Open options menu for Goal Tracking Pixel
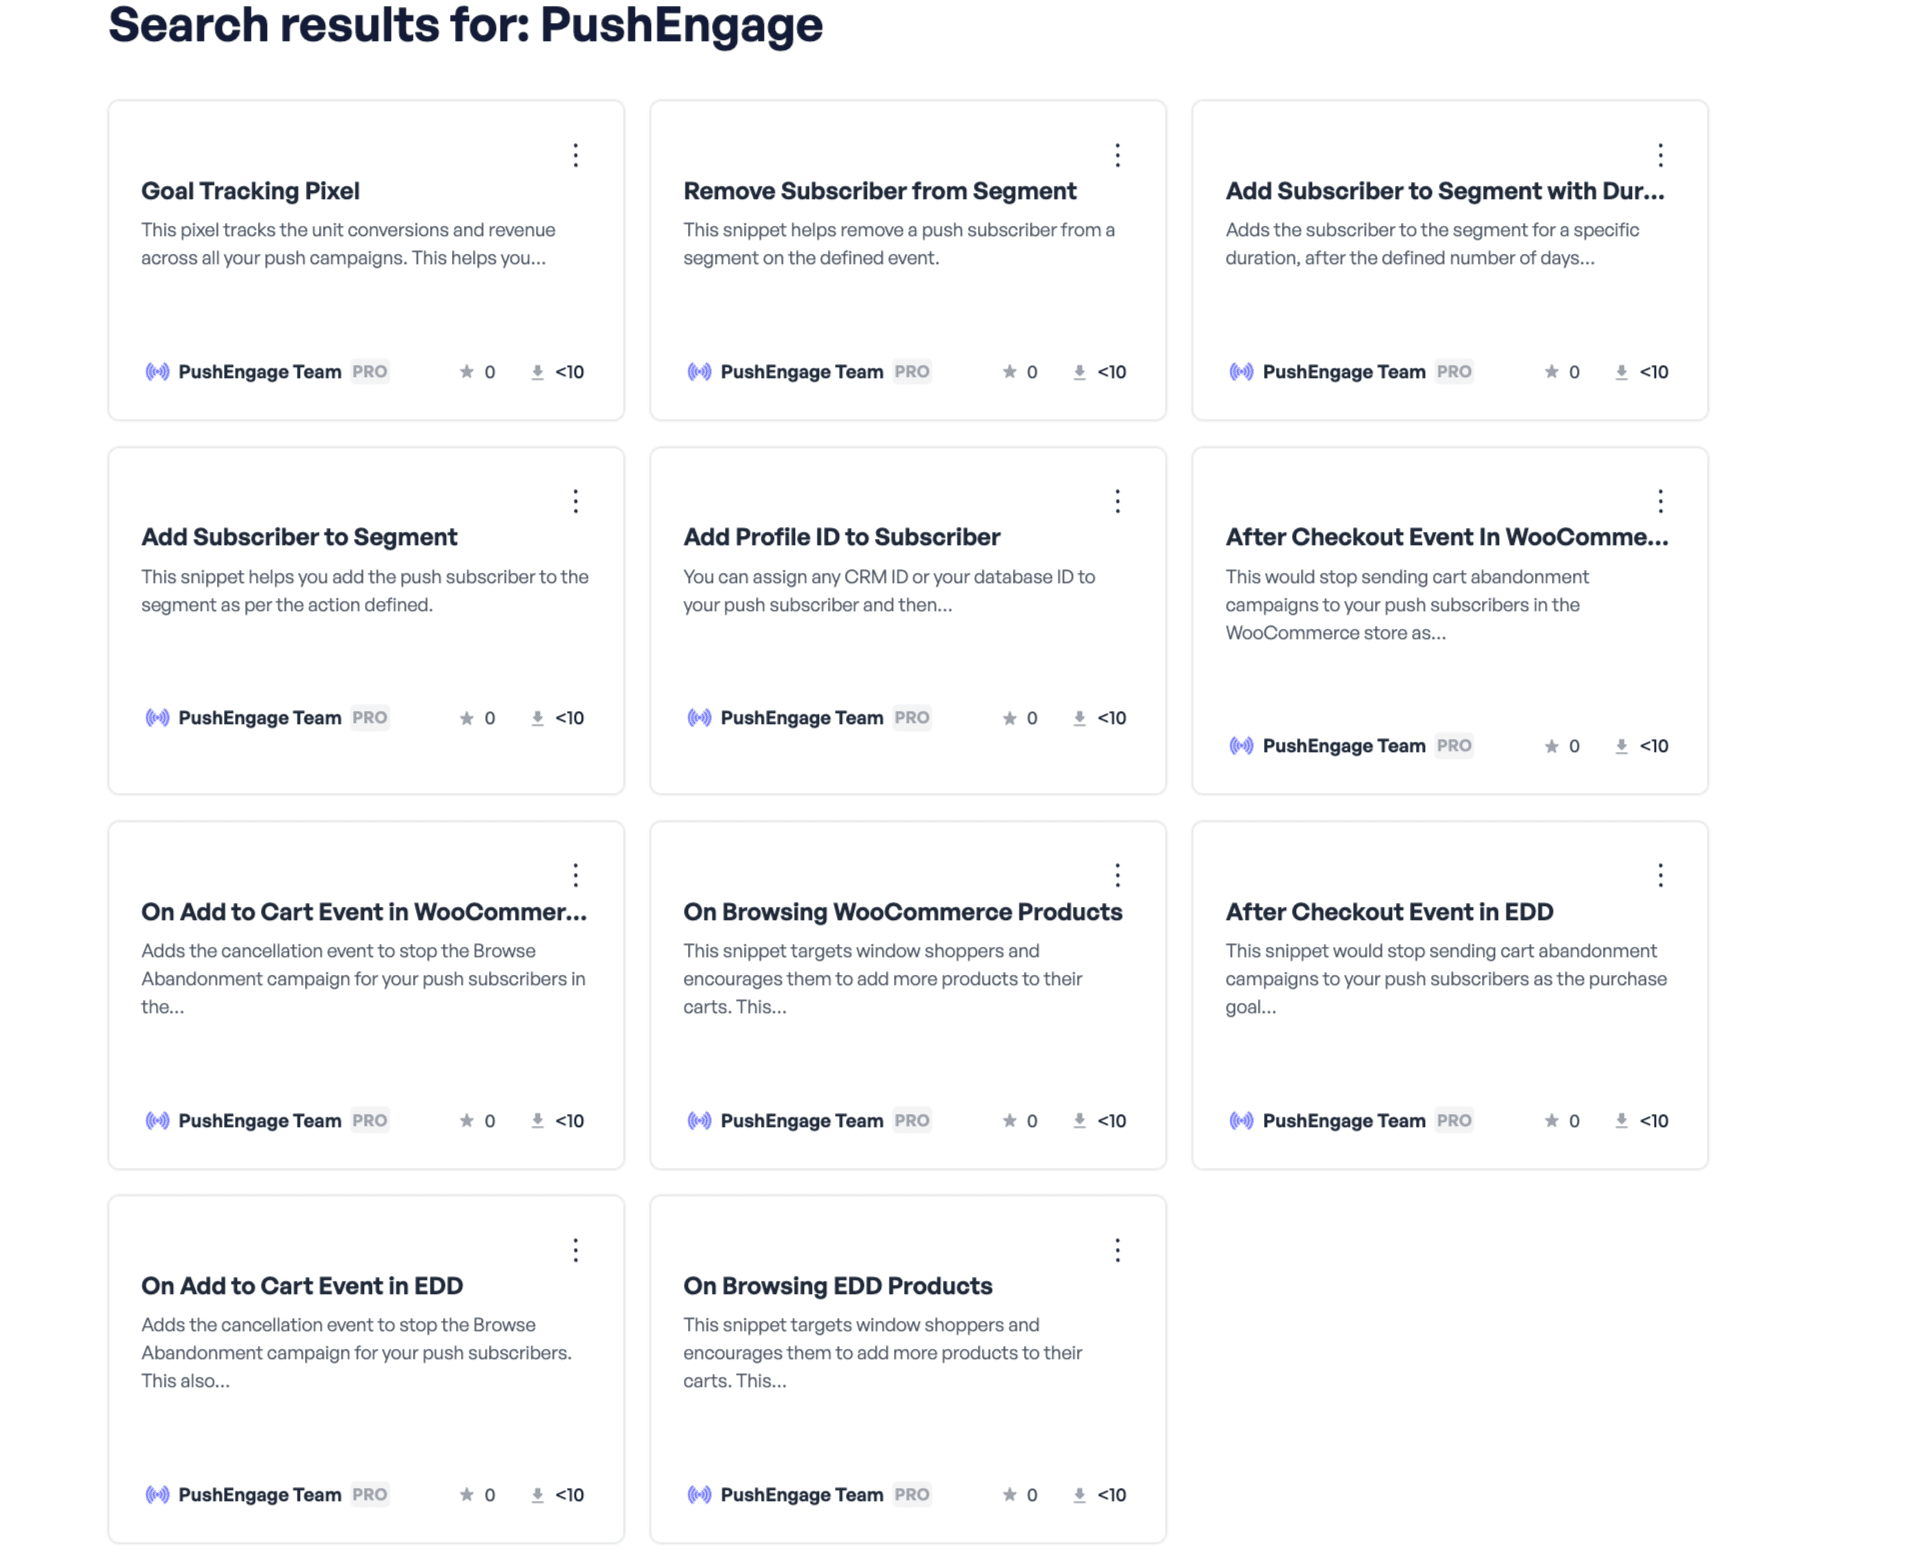Viewport: 1918px width, 1561px height. [575, 155]
